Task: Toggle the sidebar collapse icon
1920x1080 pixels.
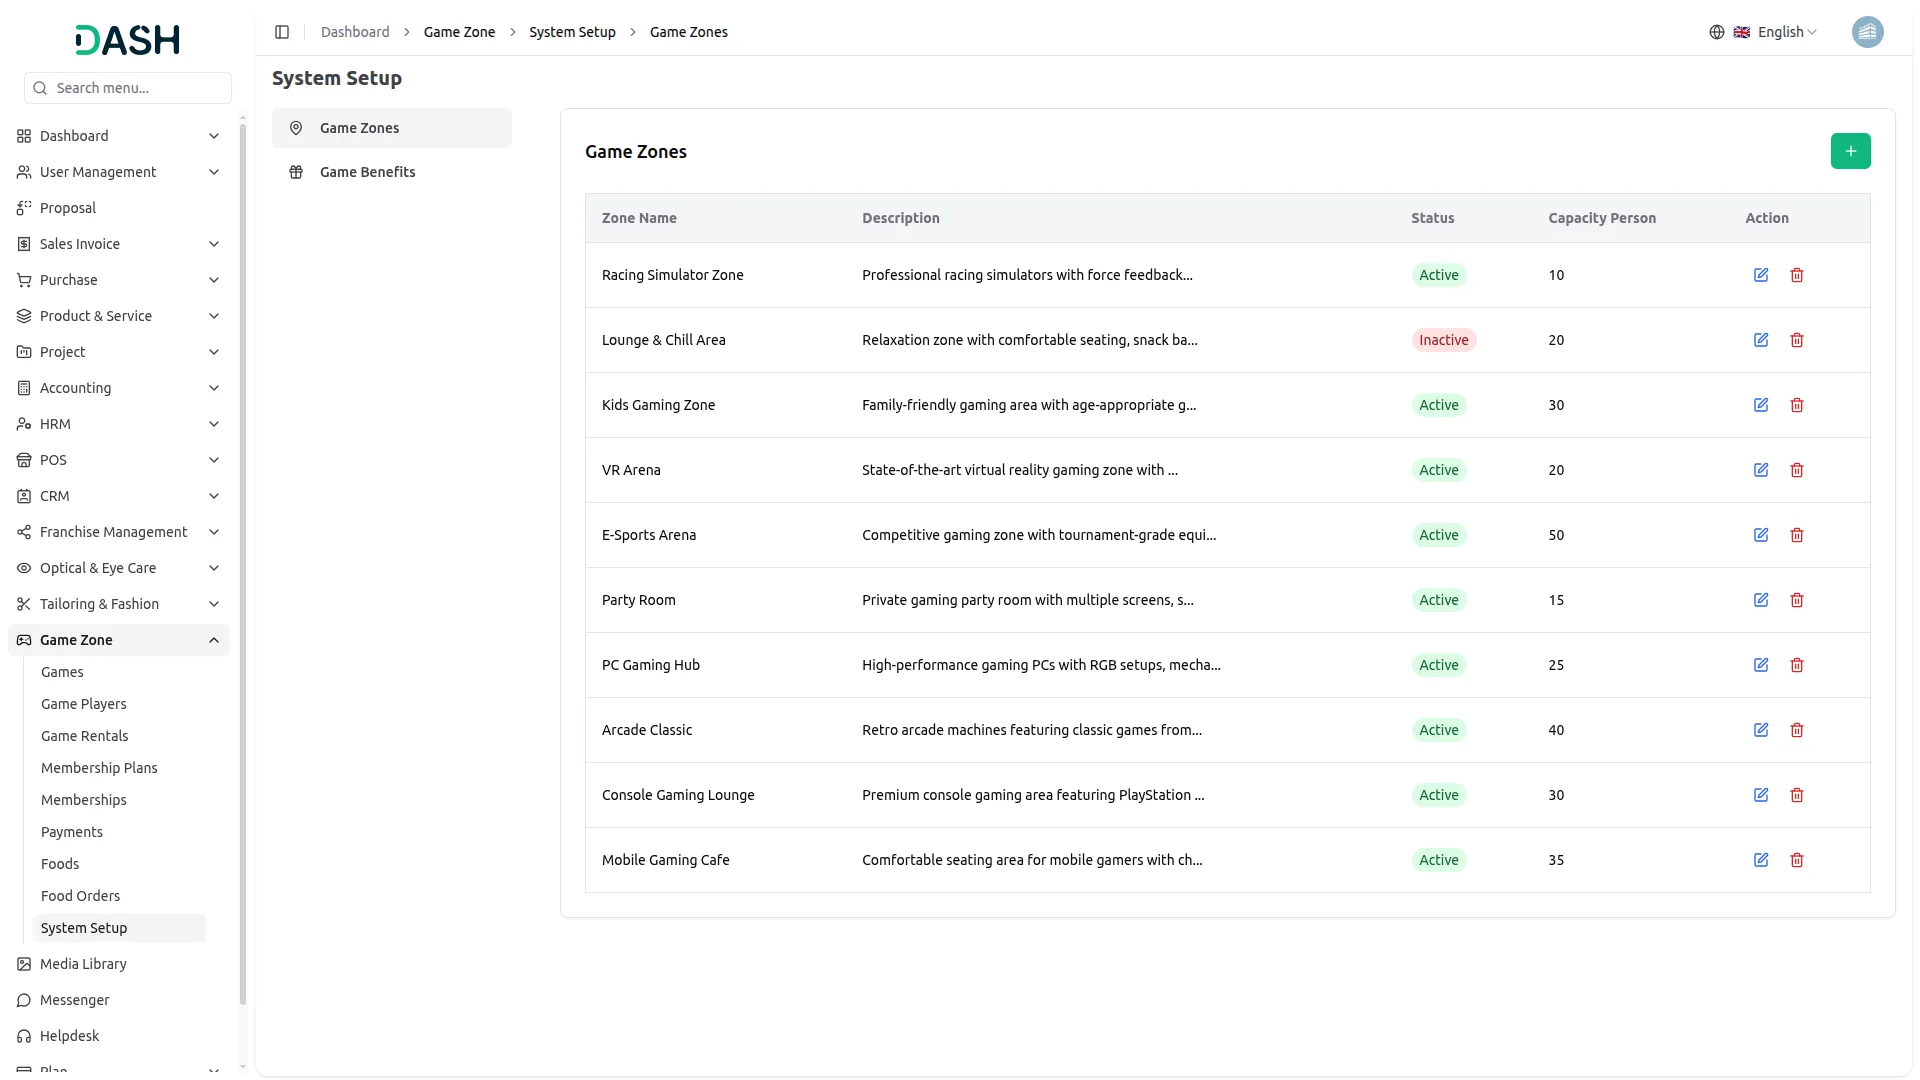Action: pyautogui.click(x=282, y=32)
